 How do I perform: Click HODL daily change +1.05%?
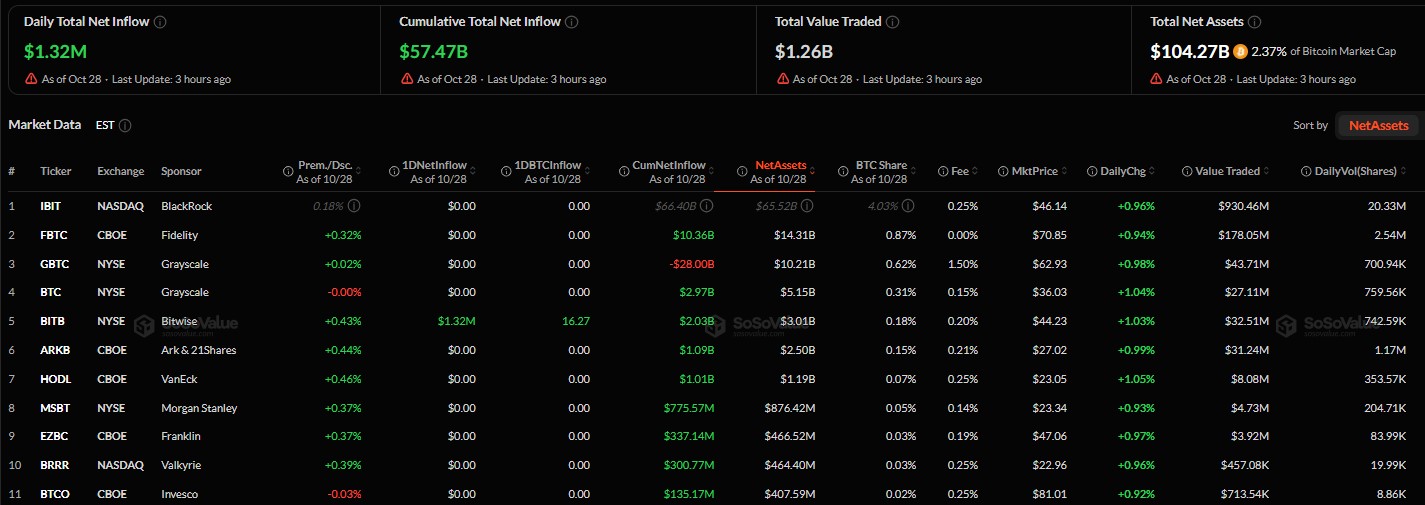pos(1137,379)
